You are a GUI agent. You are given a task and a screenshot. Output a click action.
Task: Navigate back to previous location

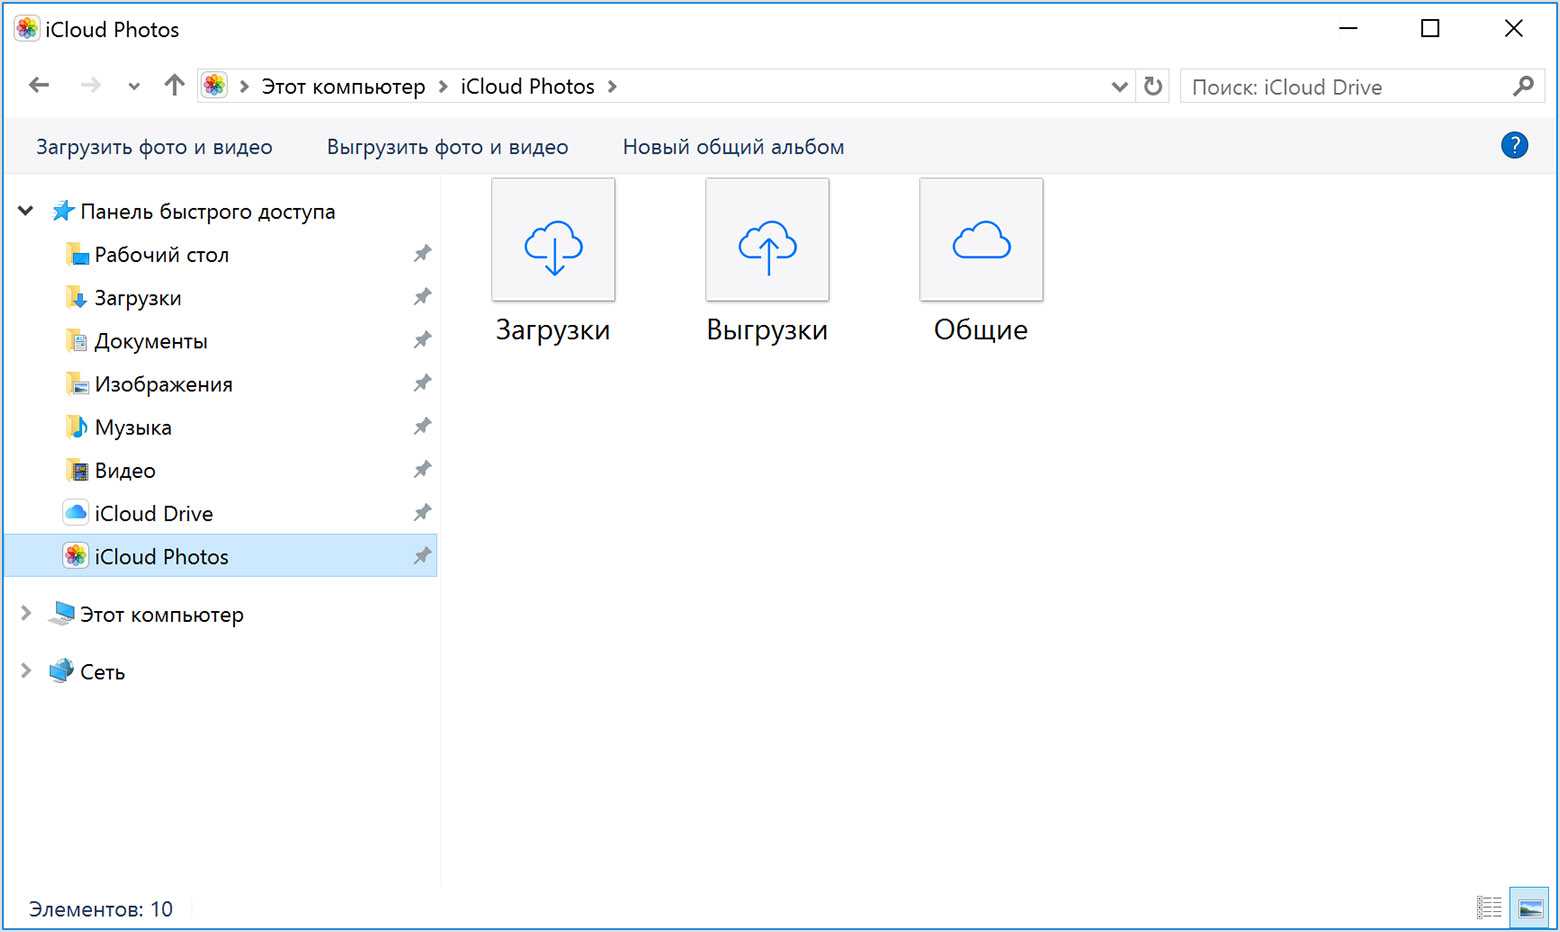[39, 86]
